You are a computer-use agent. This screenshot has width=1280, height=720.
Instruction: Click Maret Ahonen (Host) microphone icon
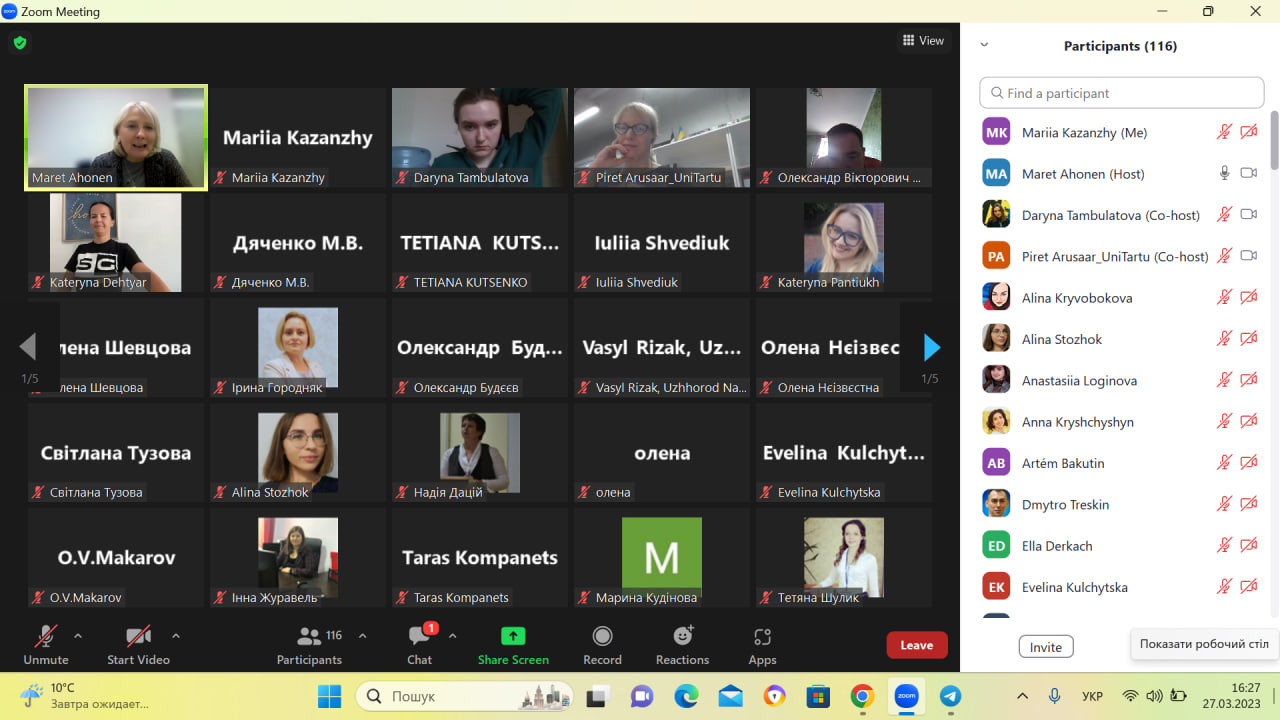point(1224,173)
